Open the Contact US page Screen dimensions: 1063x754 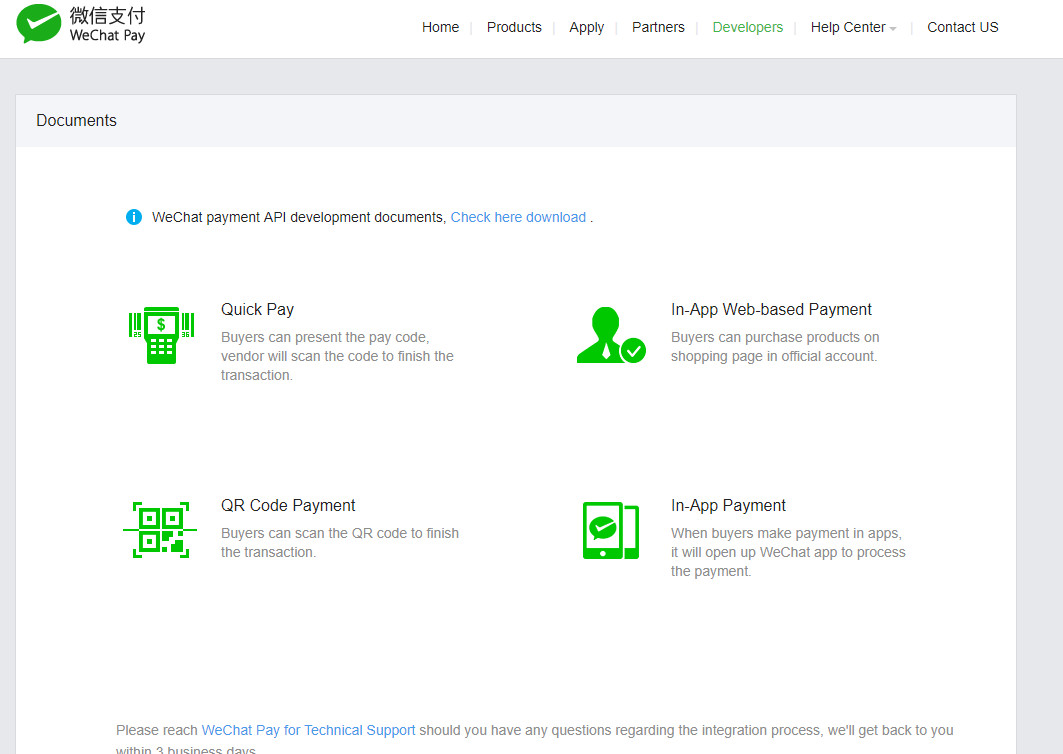pos(963,27)
